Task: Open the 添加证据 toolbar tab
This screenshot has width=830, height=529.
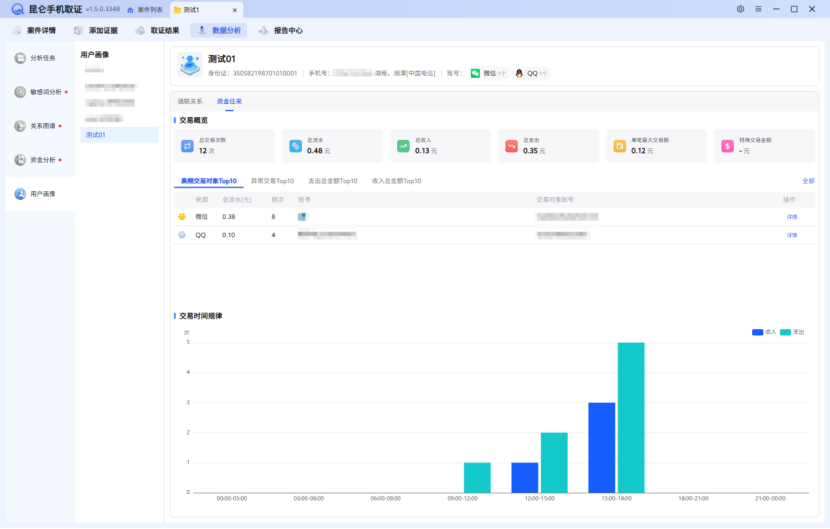Action: [x=96, y=31]
